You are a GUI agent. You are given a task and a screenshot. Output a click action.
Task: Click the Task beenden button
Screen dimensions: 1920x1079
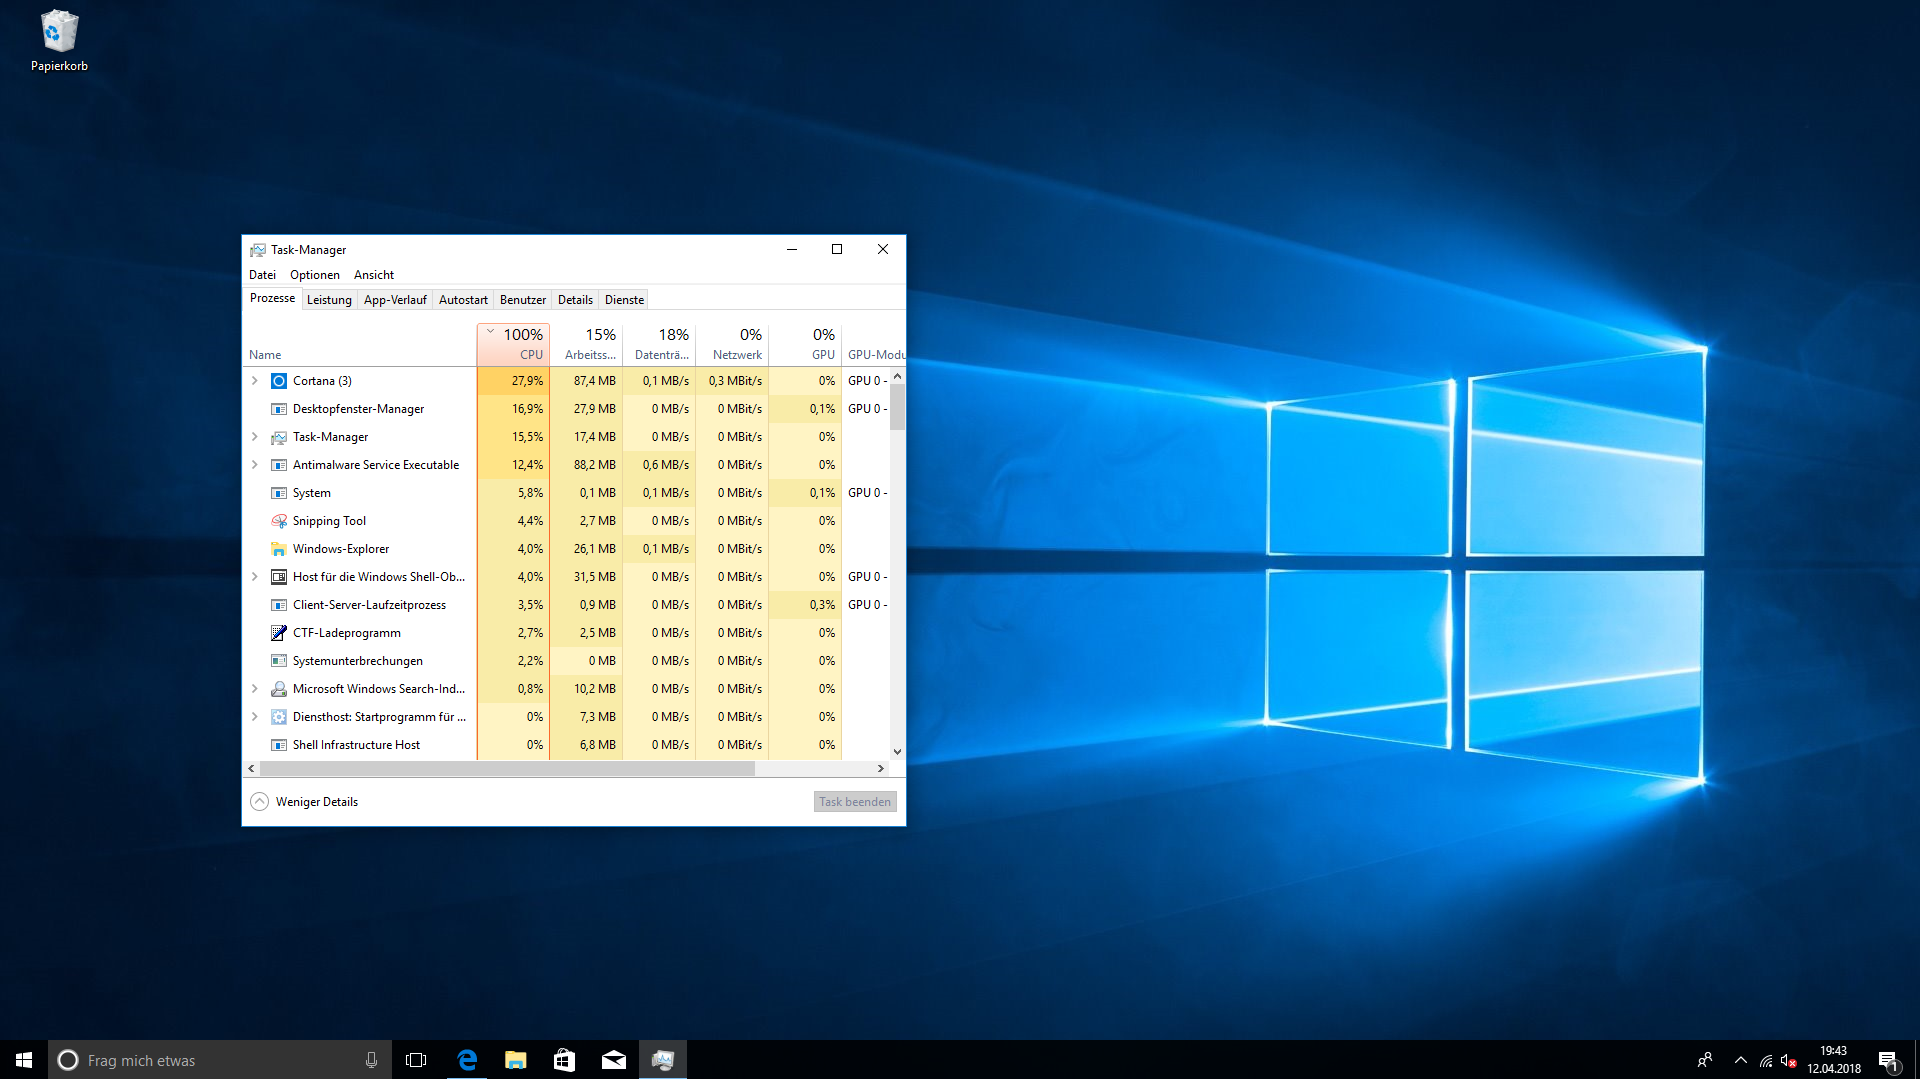click(855, 802)
